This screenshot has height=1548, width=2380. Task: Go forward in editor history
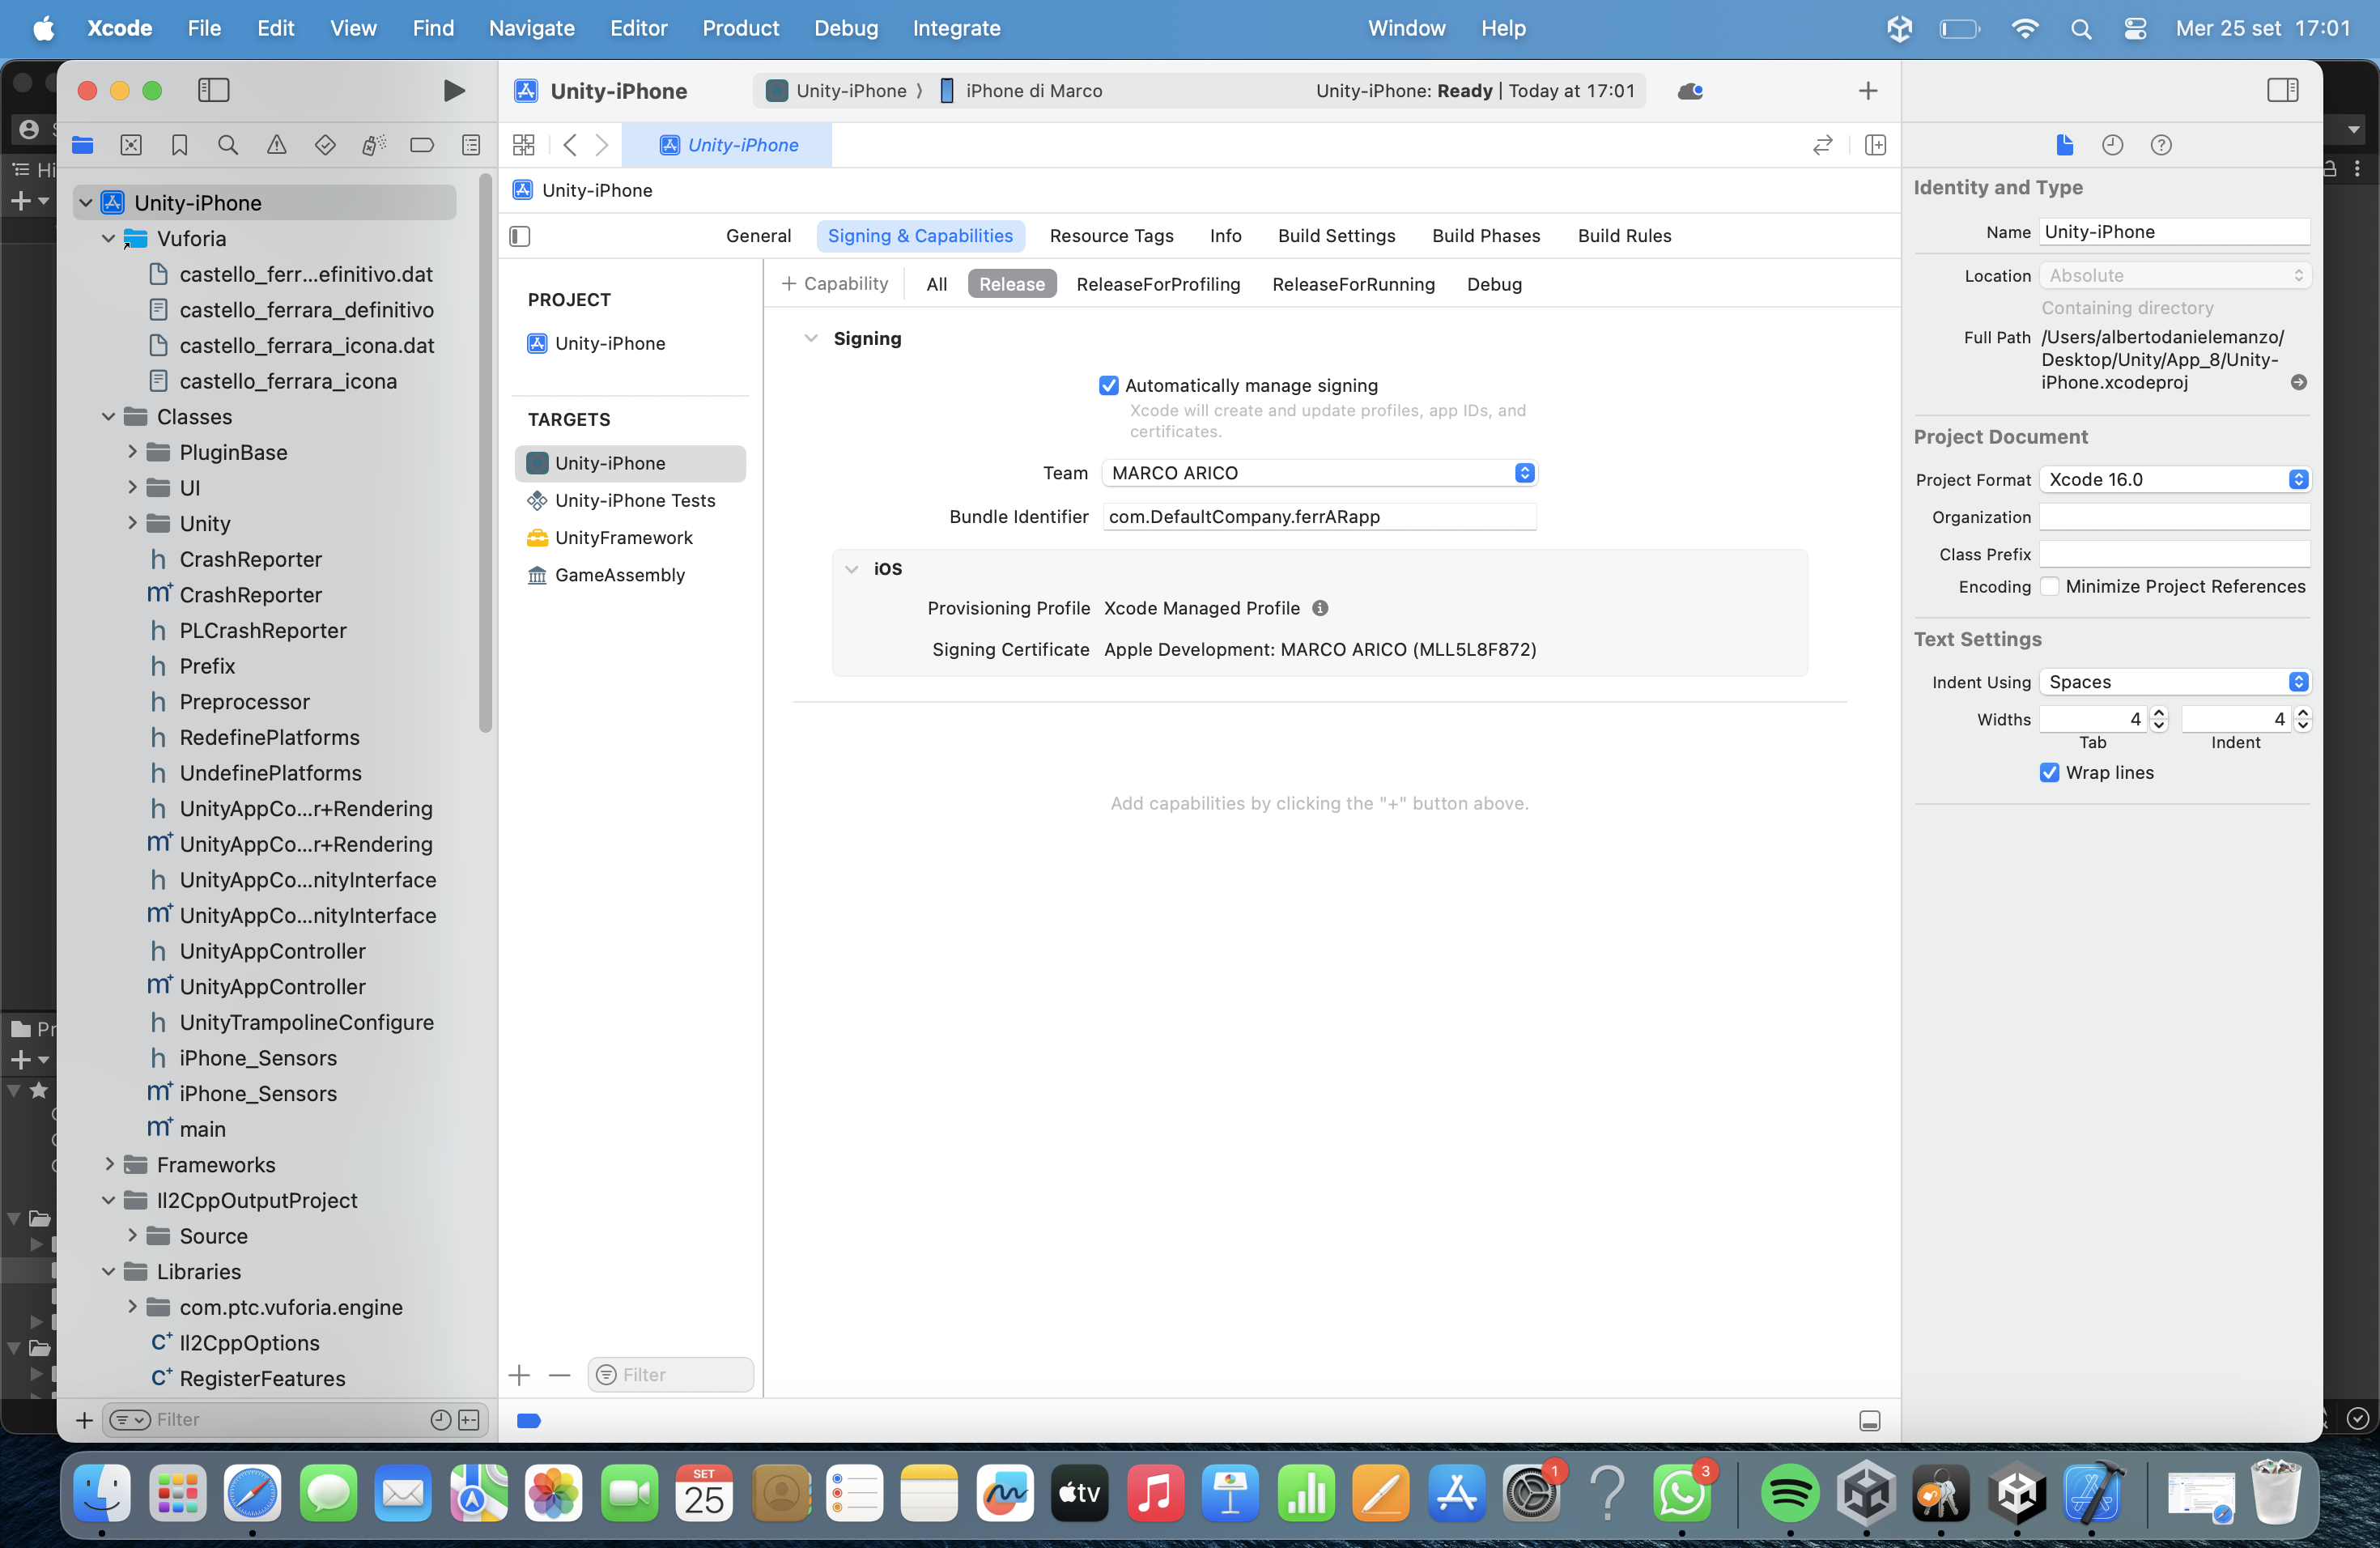click(602, 145)
